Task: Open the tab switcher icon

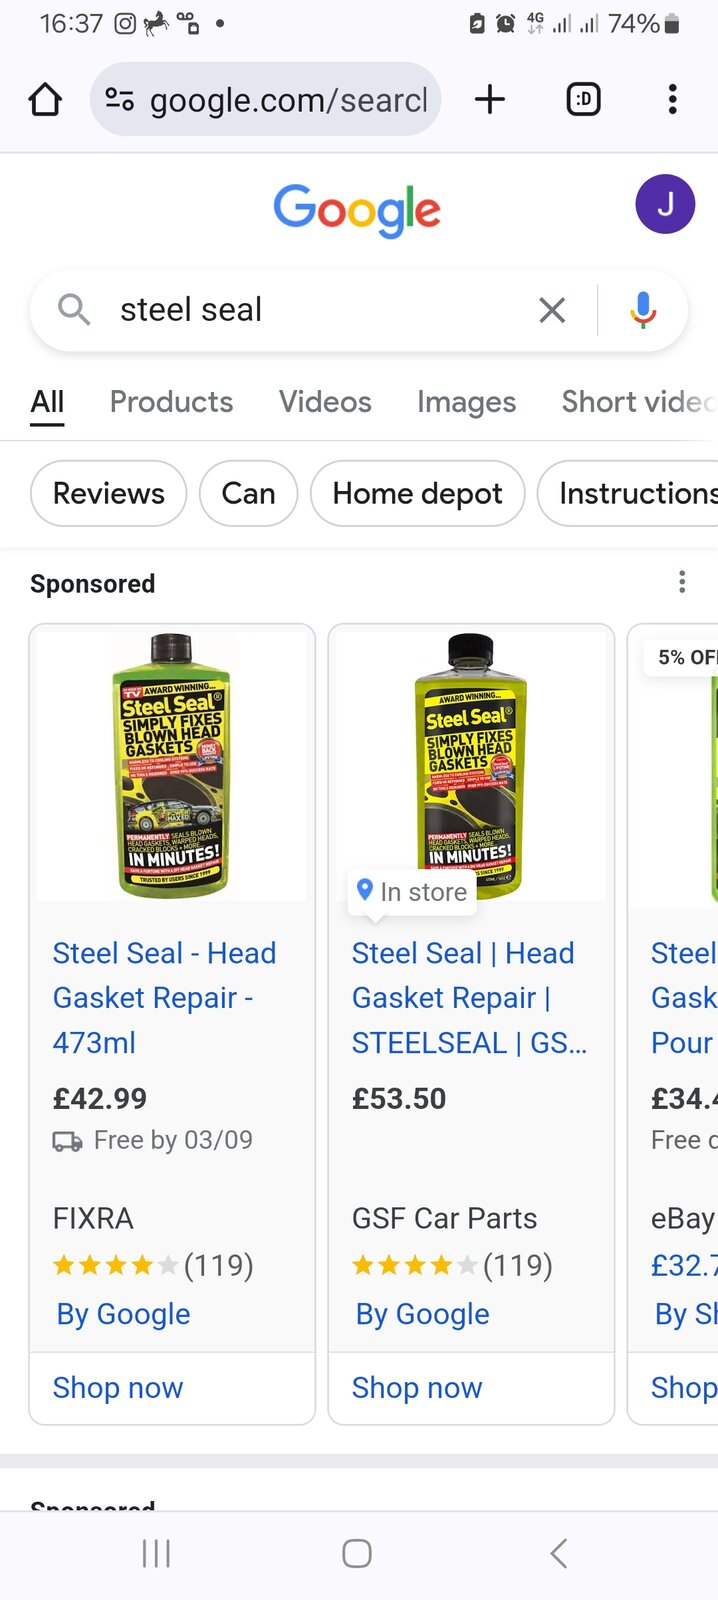Action: tap(583, 100)
